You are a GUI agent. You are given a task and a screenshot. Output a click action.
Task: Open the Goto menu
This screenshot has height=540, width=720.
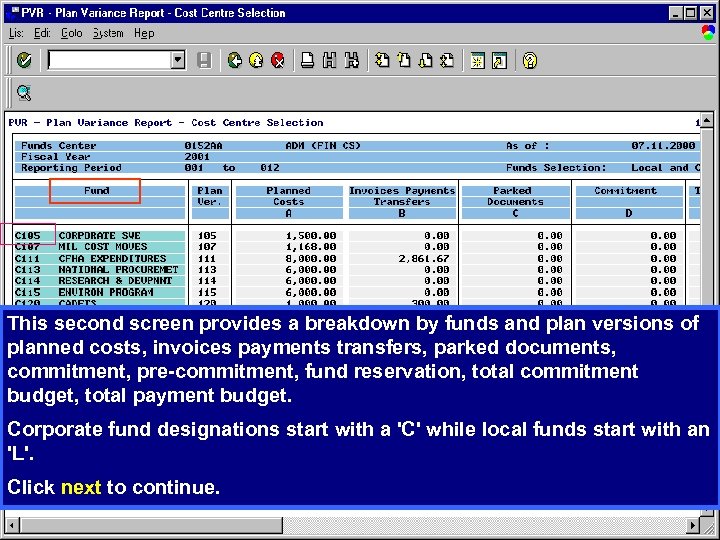click(72, 33)
